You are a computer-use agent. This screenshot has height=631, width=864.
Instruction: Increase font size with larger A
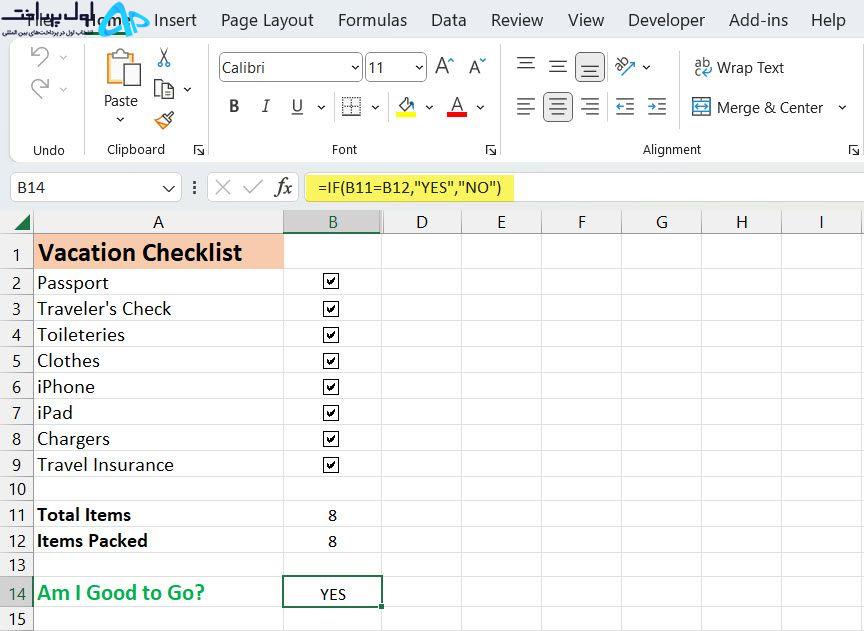(x=444, y=67)
